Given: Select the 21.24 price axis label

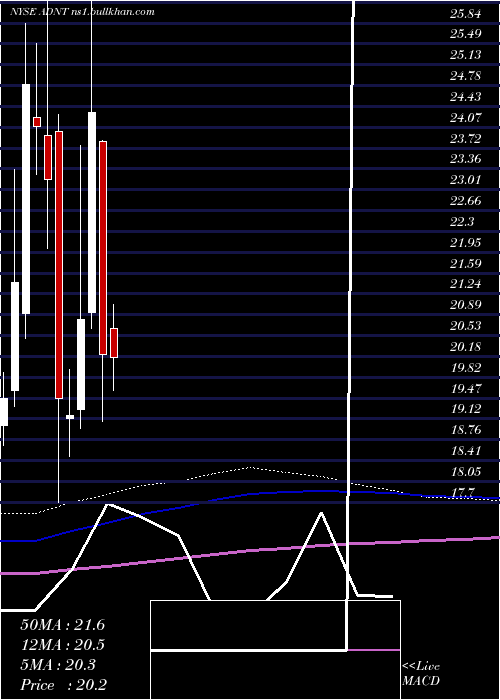Looking at the screenshot, I should coord(465,284).
